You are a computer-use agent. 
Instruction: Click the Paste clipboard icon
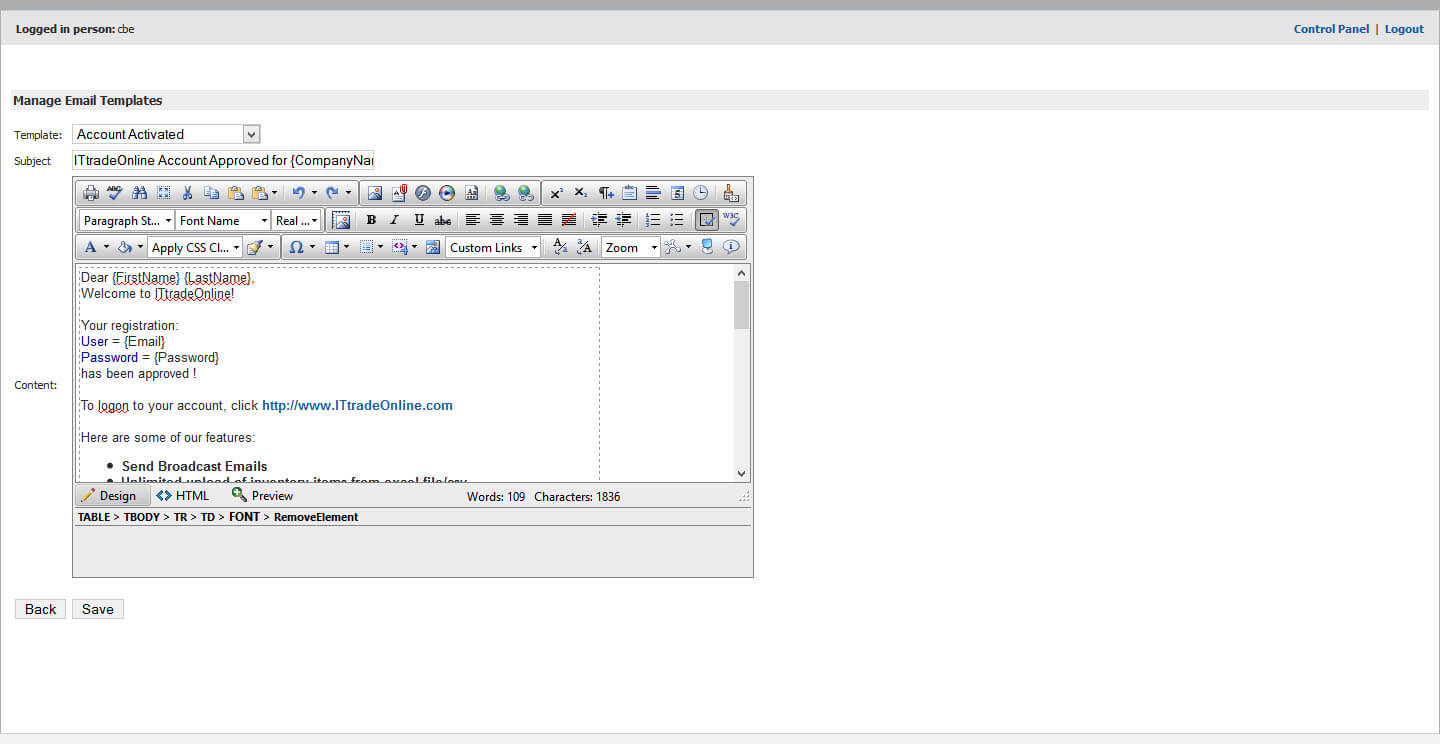(236, 193)
